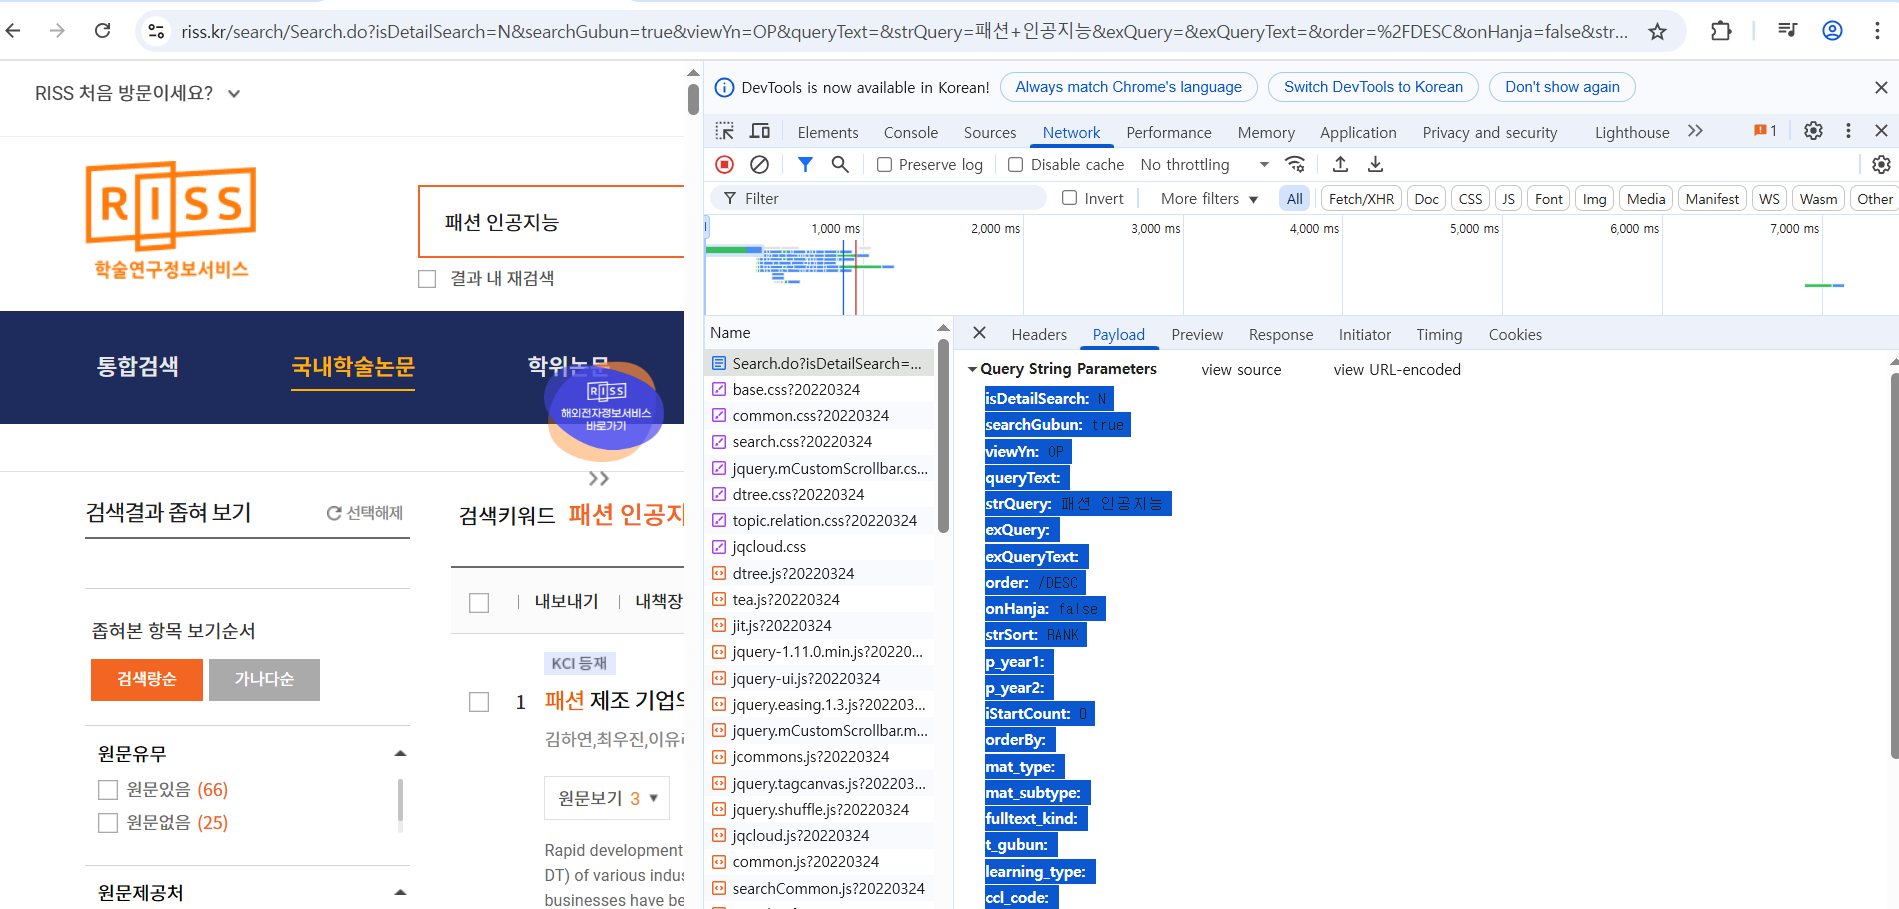Click the 가나다순 sort button

264,680
